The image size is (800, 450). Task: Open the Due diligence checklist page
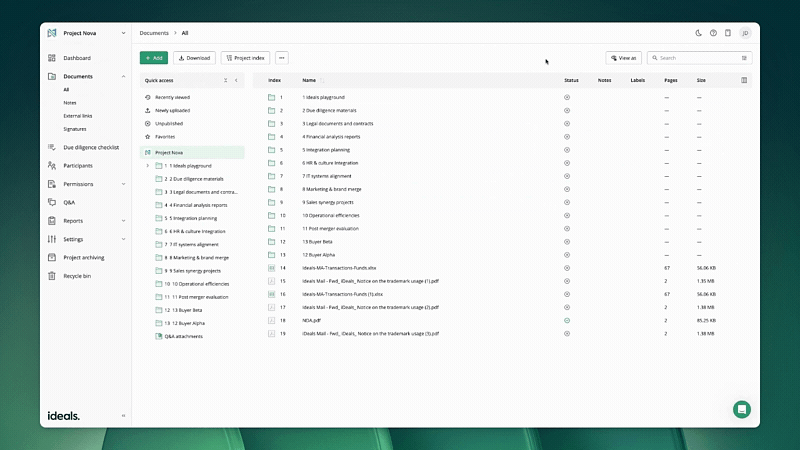coord(90,147)
